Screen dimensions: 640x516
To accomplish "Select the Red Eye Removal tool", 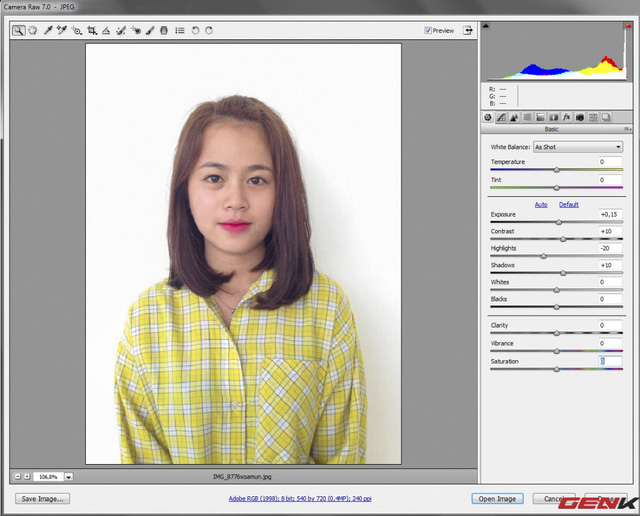I will [136, 30].
